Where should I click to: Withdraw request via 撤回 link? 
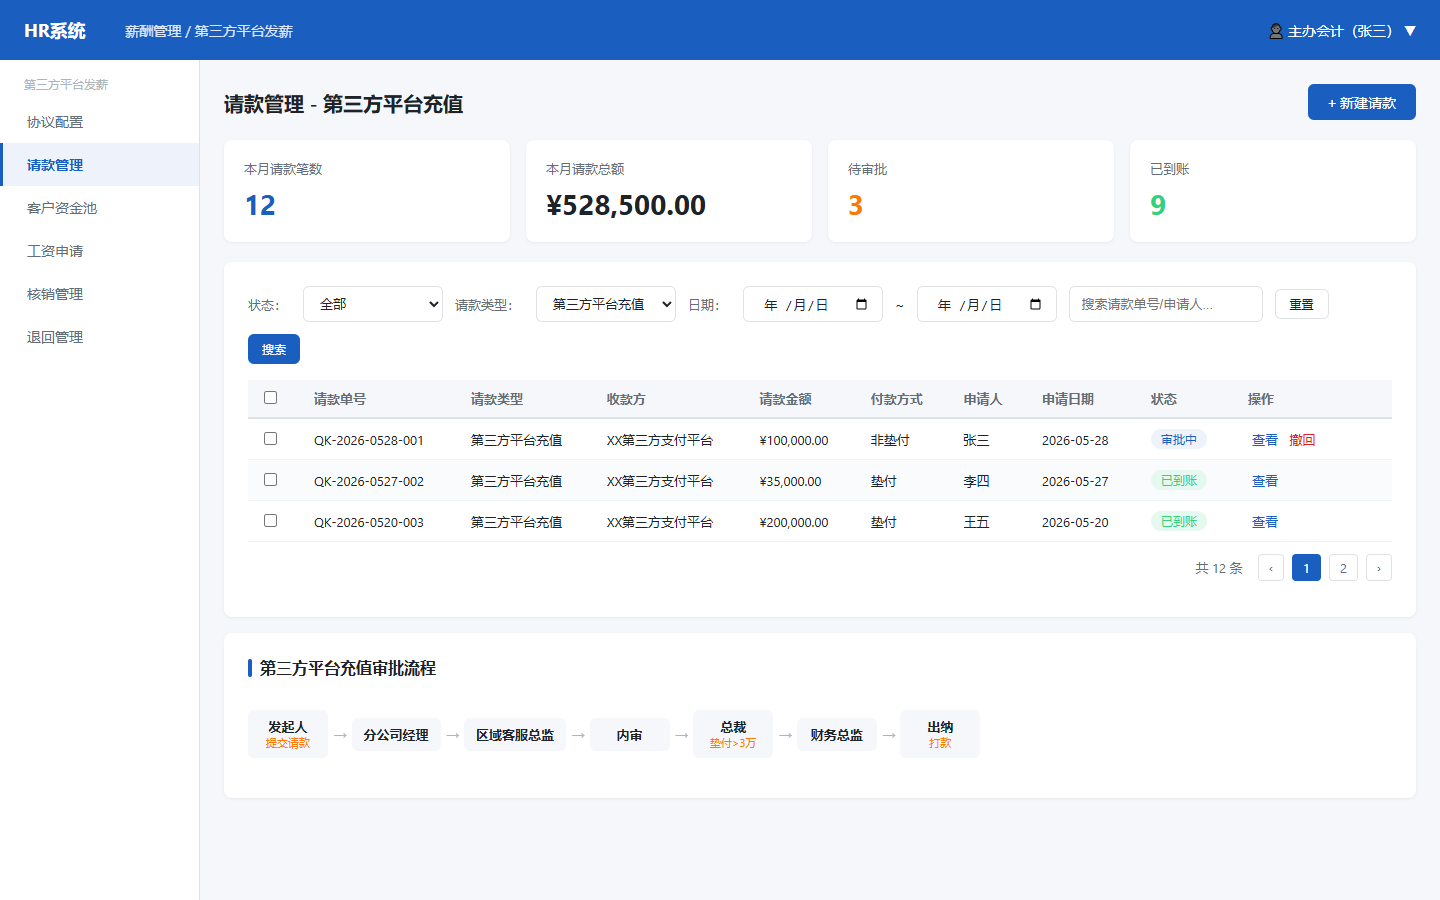pyautogui.click(x=1302, y=440)
